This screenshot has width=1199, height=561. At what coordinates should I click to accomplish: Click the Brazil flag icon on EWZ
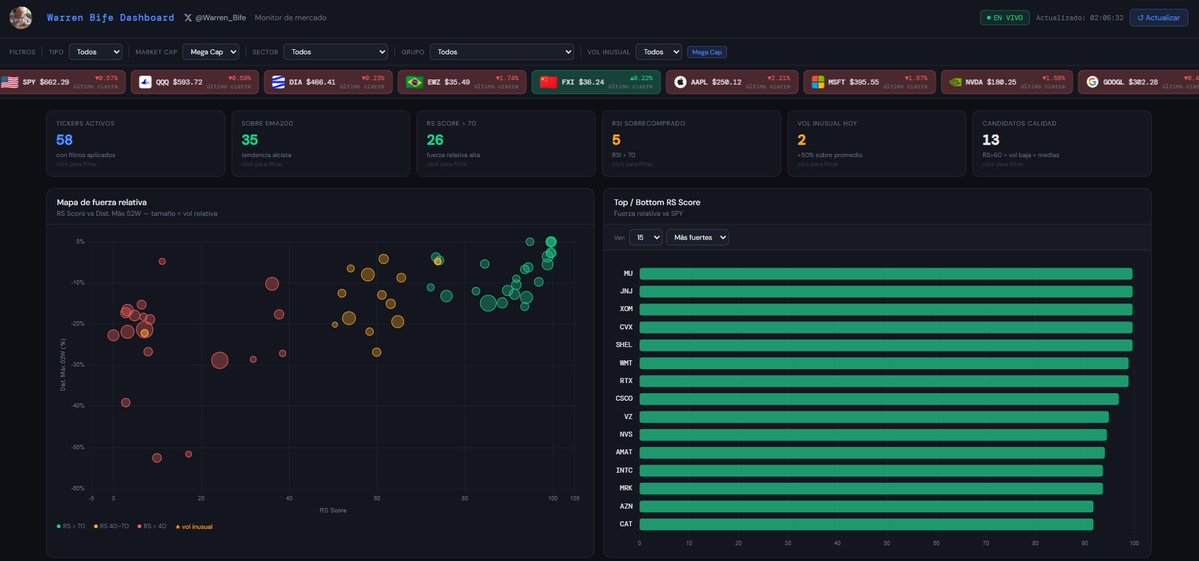pyautogui.click(x=414, y=82)
